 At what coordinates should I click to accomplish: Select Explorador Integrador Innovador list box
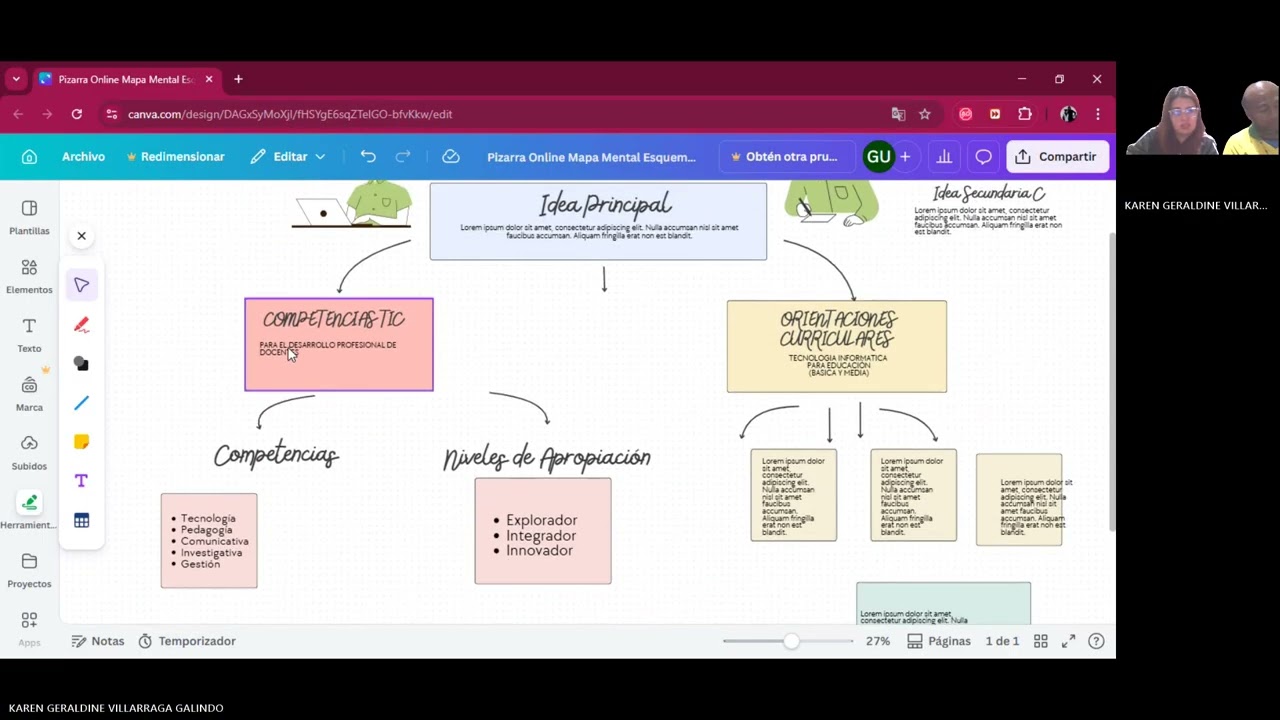click(543, 531)
